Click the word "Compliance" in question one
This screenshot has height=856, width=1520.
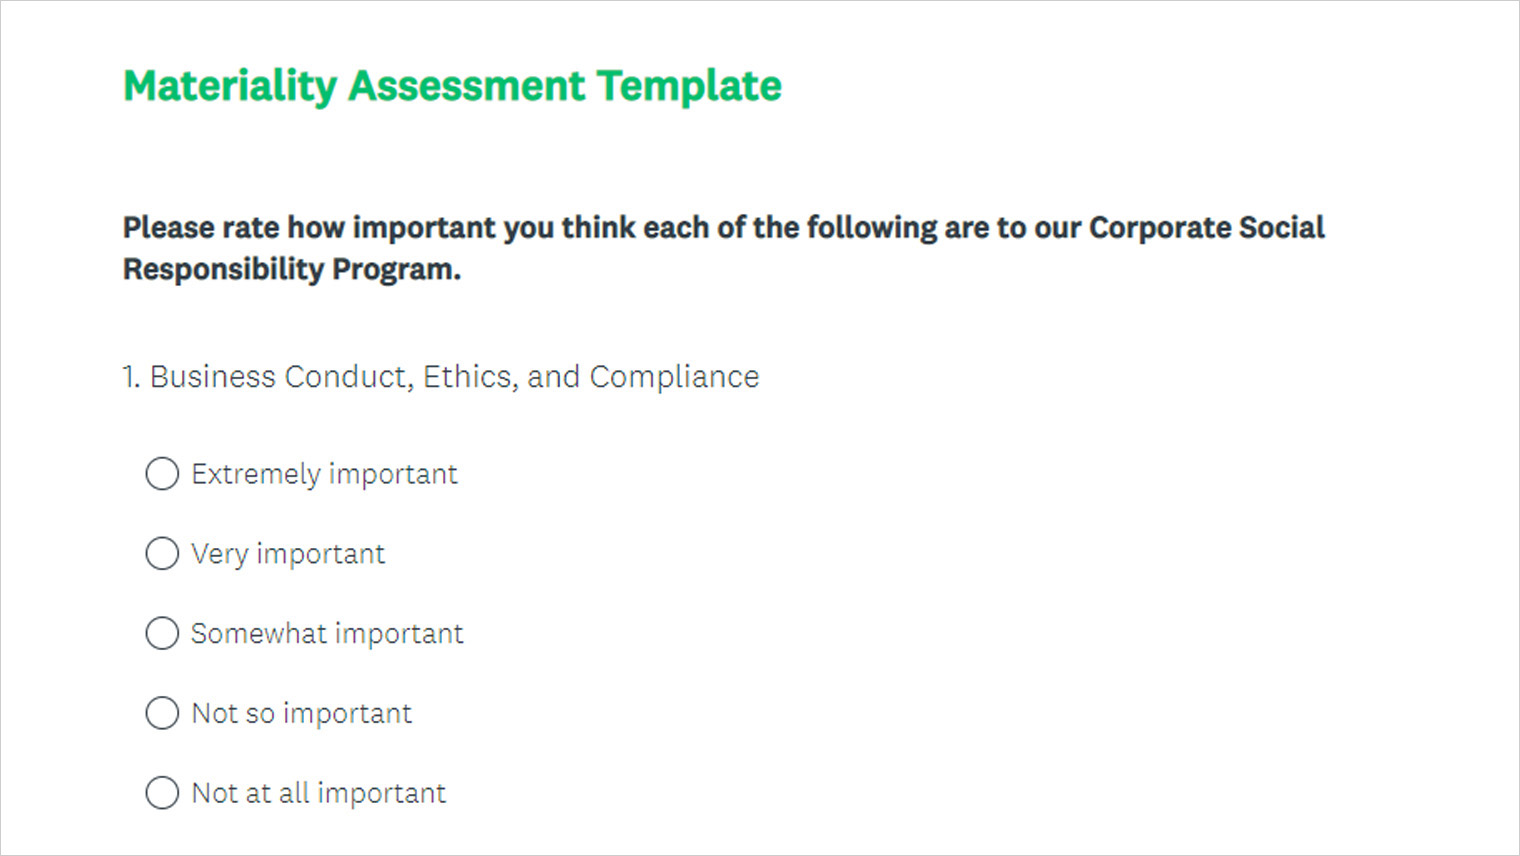674,377
